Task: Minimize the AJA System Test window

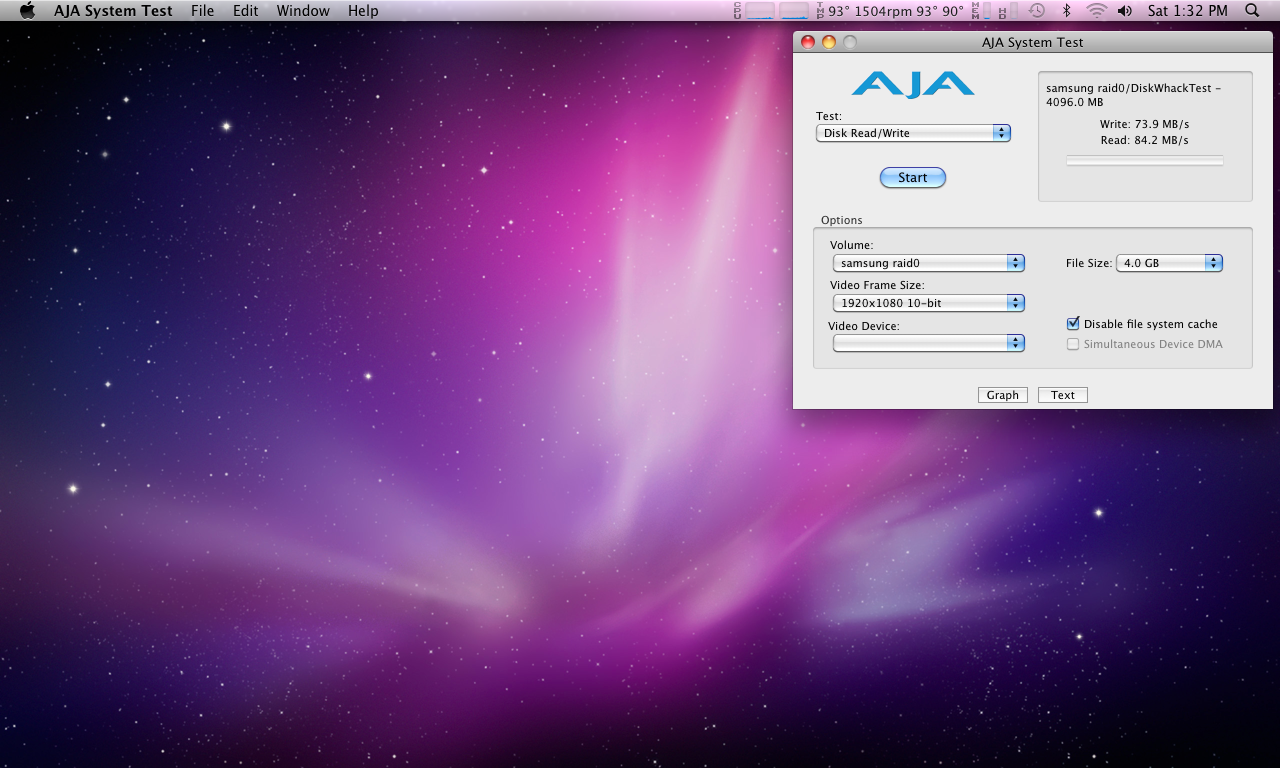Action: (829, 42)
